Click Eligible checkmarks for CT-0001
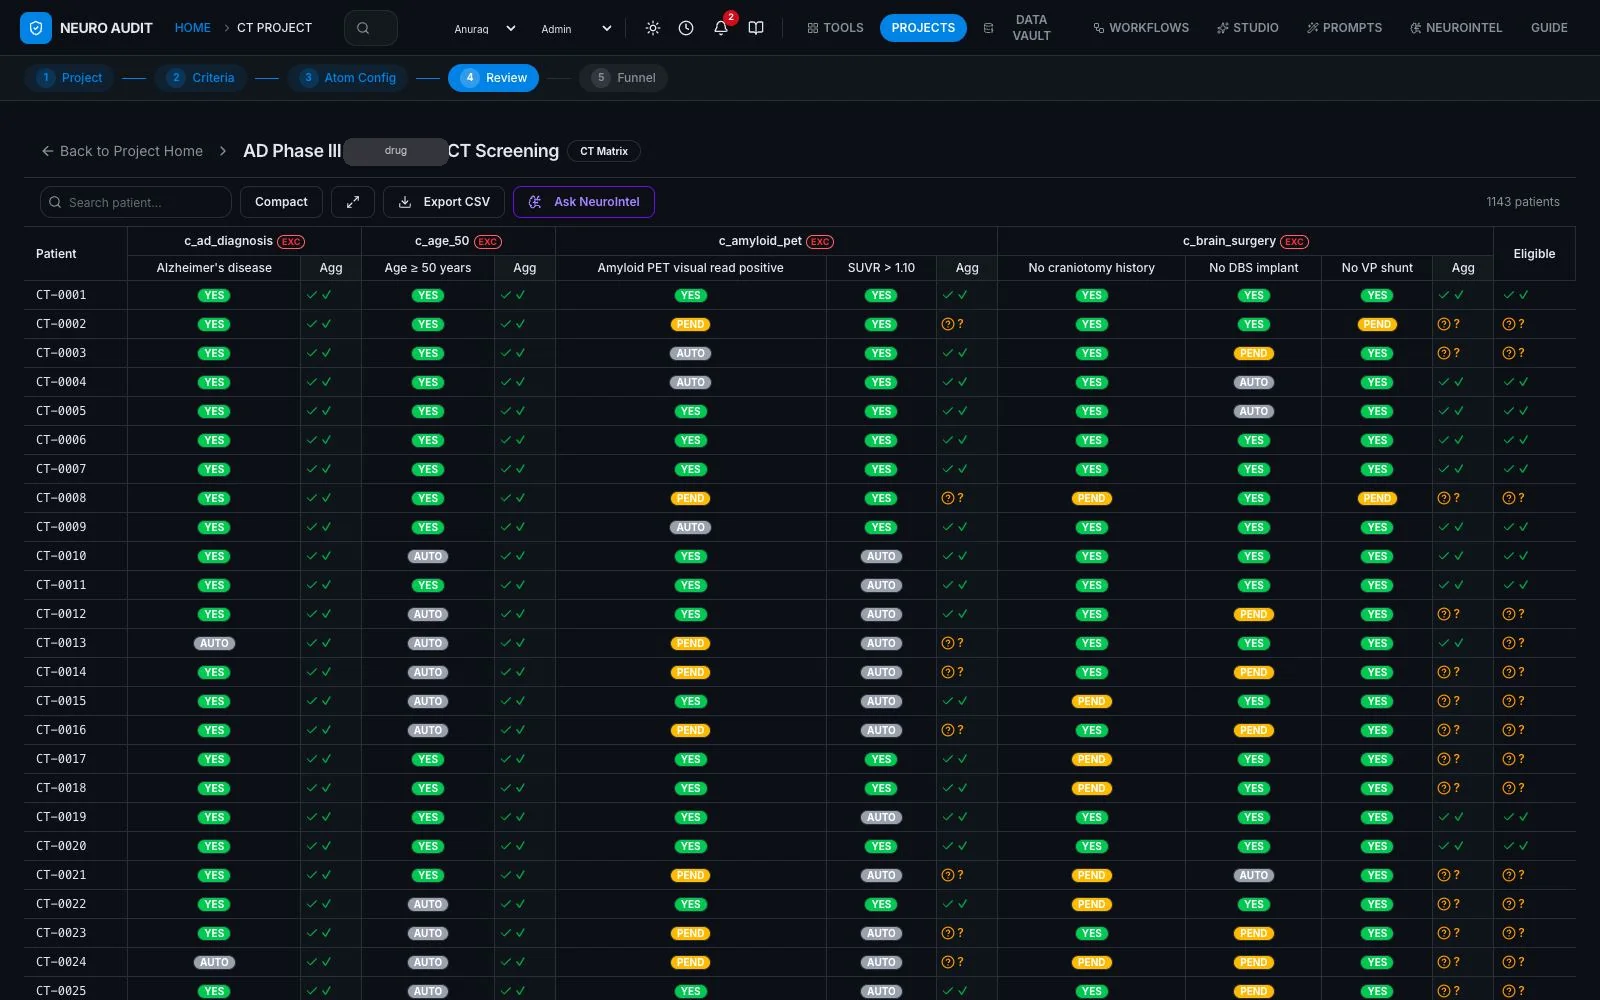 [1516, 295]
